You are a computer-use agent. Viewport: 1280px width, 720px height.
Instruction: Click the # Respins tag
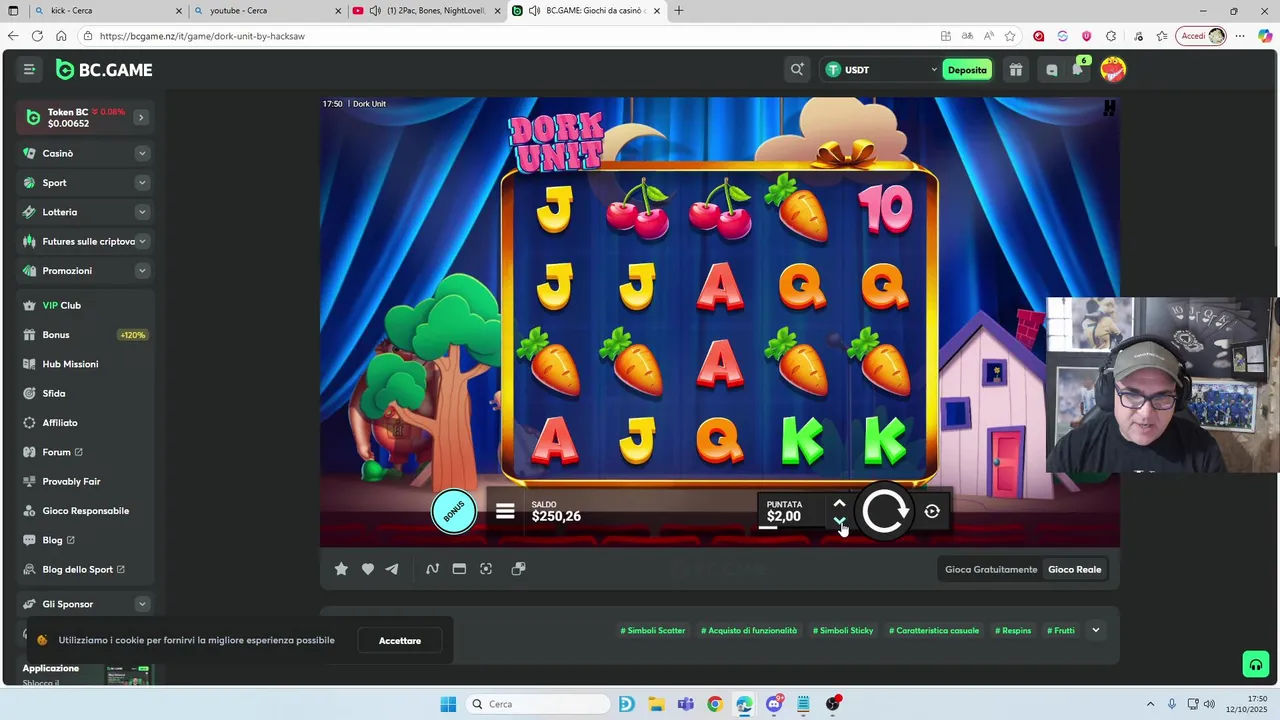click(1013, 630)
